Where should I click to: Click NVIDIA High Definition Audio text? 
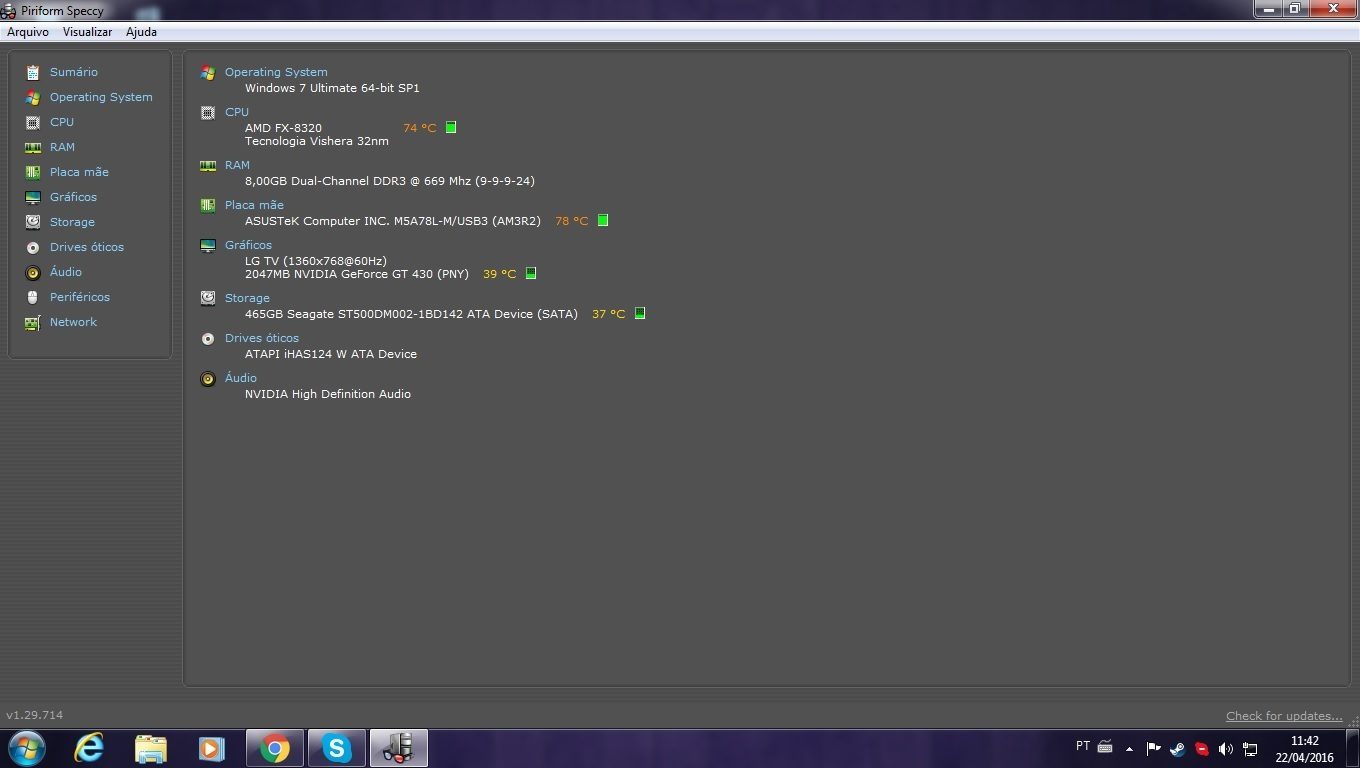click(328, 394)
